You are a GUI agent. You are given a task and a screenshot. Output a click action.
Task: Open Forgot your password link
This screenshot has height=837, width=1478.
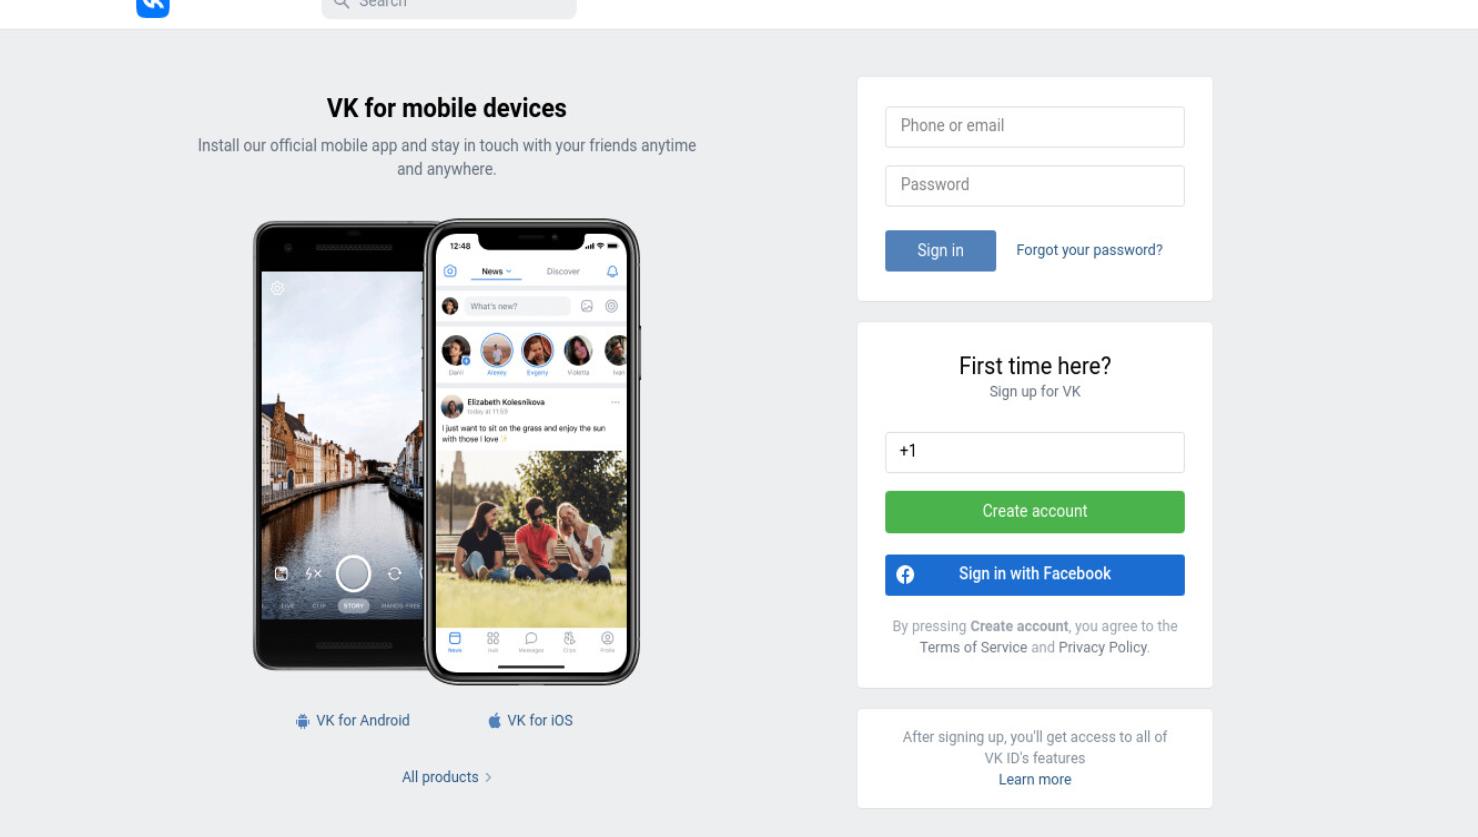[1089, 250]
